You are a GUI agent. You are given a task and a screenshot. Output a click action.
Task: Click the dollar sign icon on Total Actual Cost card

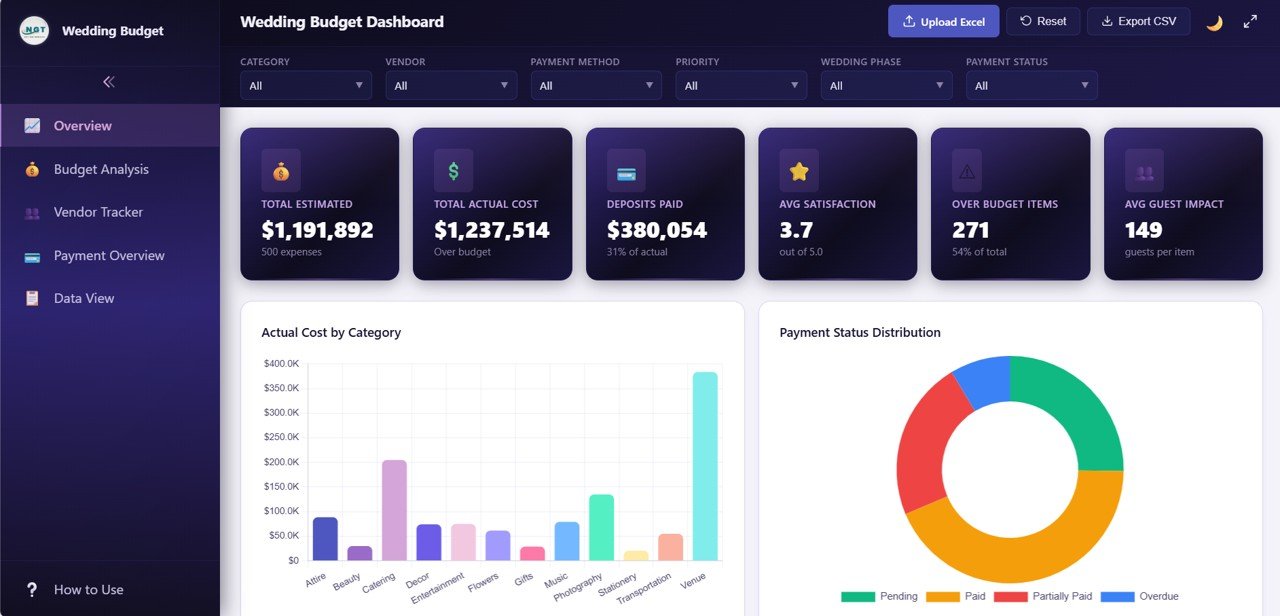[453, 171]
